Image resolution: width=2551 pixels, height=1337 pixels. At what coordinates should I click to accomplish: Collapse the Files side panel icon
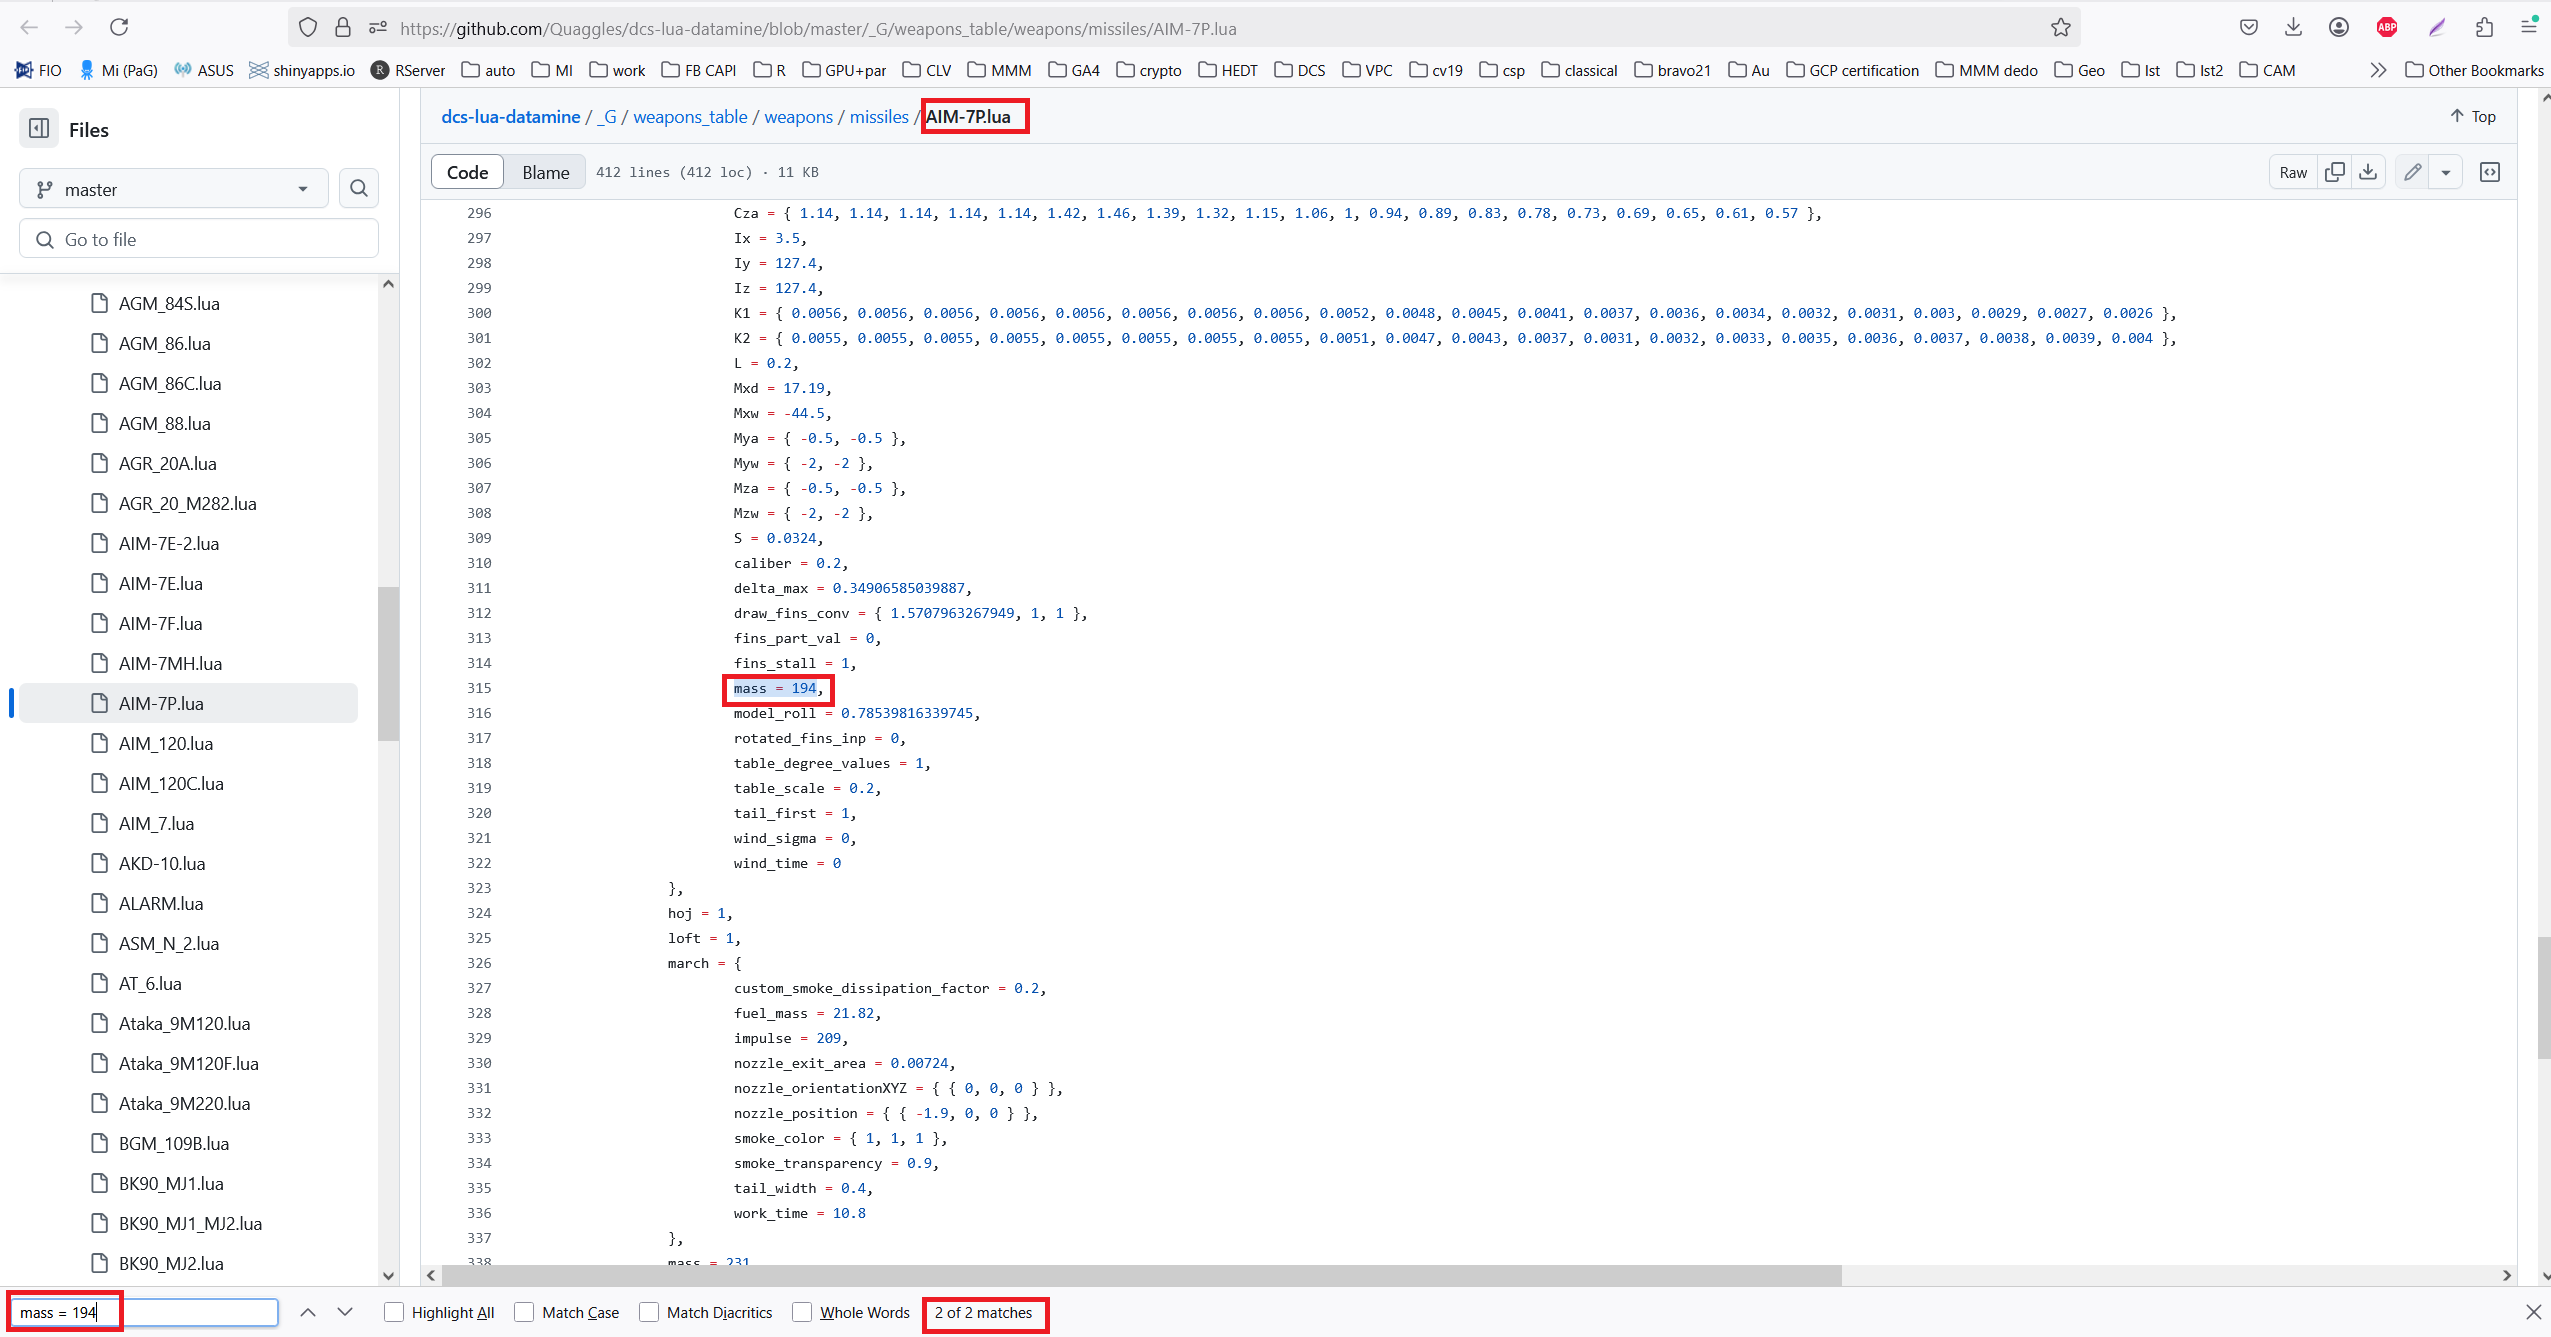pyautogui.click(x=39, y=129)
